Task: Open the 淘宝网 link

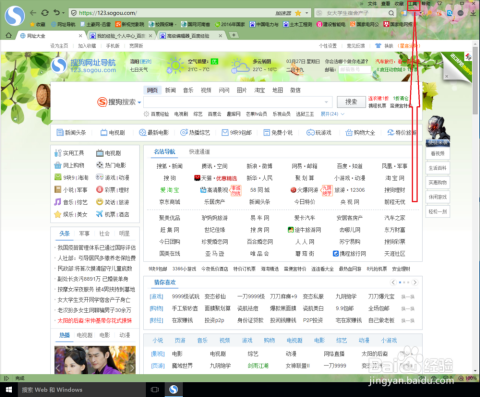Action: click(395, 178)
